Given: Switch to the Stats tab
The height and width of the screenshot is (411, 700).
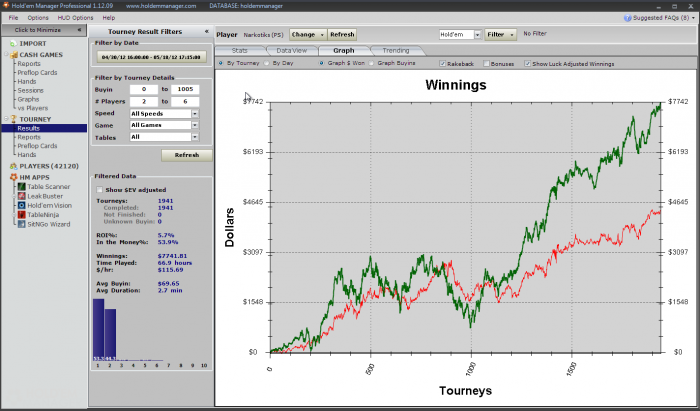Looking at the screenshot, I should [x=240, y=50].
